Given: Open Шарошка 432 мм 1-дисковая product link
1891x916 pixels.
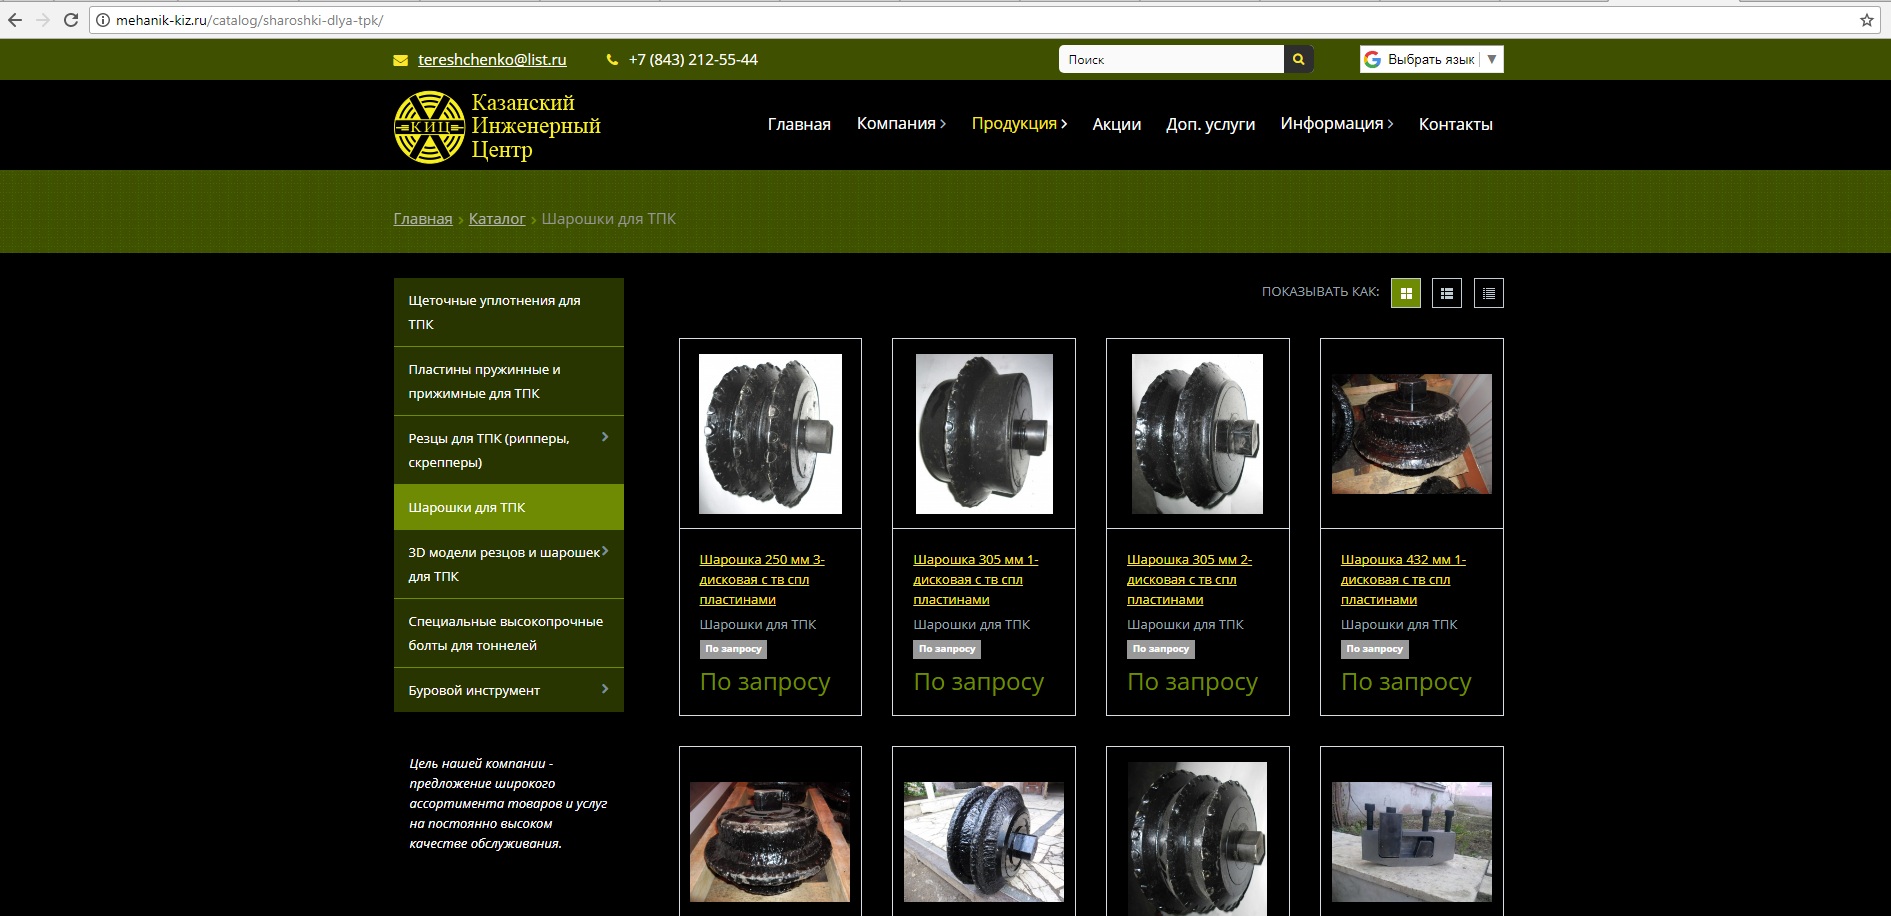Looking at the screenshot, I should (1404, 580).
